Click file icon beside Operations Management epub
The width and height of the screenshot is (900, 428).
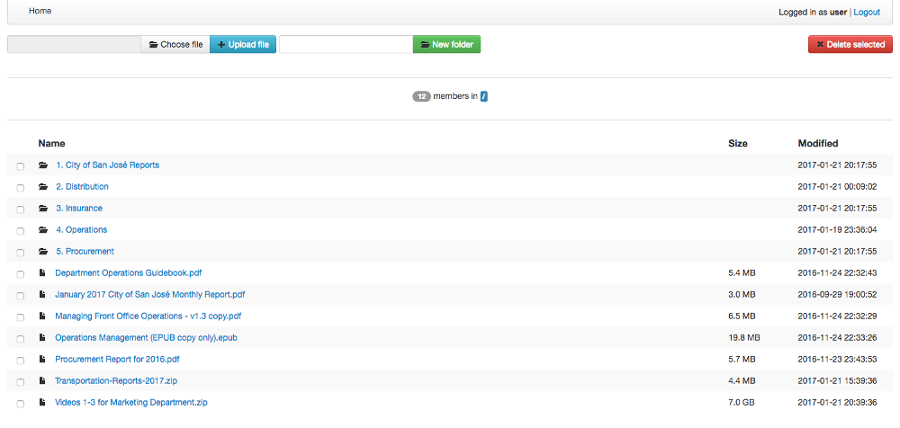click(42, 338)
